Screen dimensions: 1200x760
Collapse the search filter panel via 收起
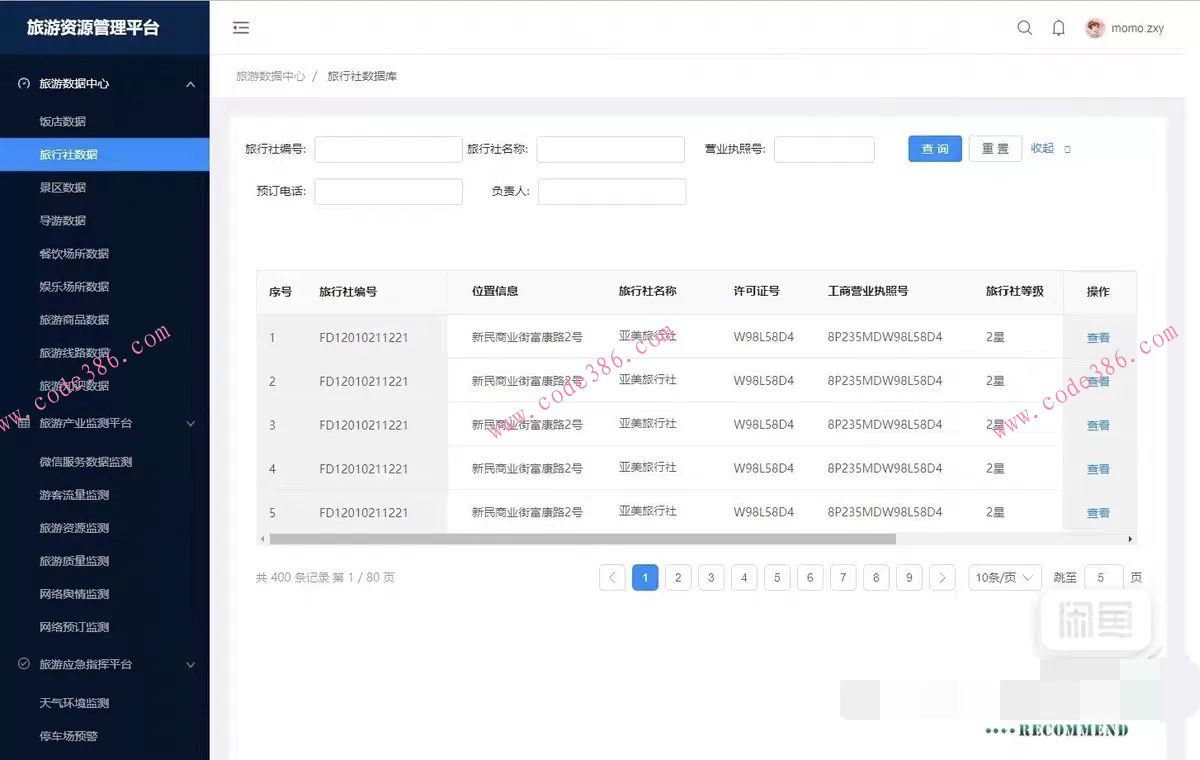(1041, 148)
